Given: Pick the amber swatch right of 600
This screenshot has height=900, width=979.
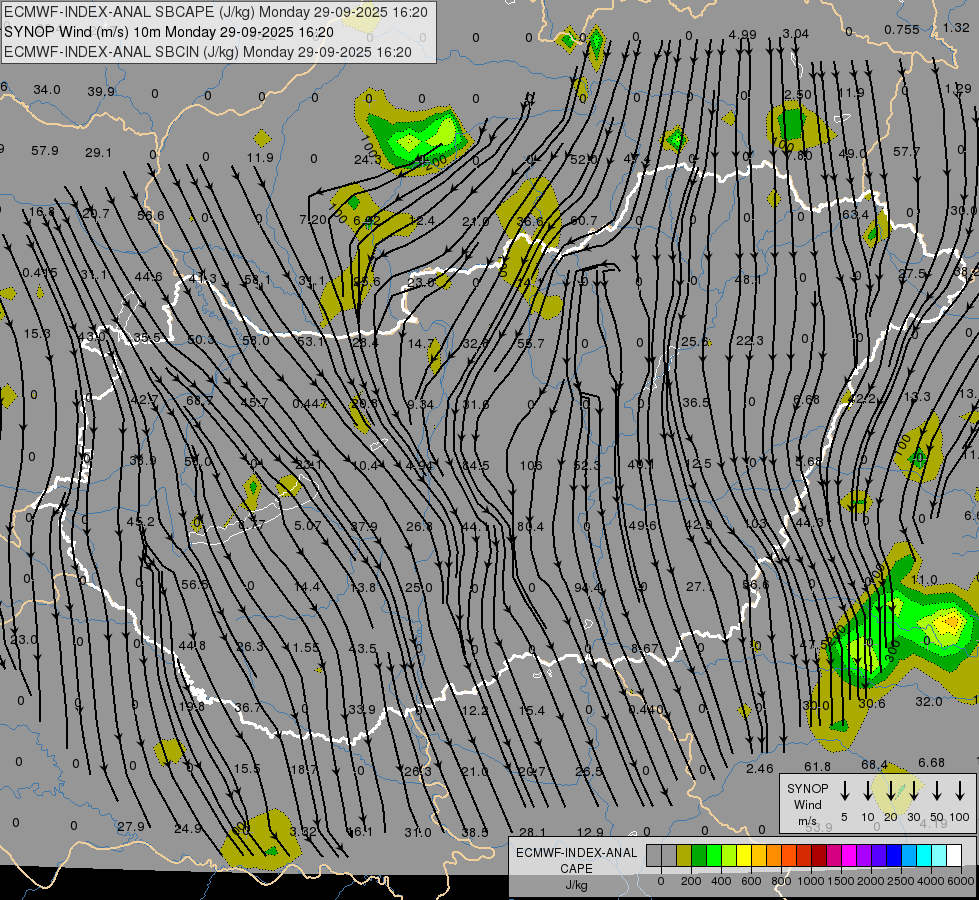Looking at the screenshot, I should 759,856.
